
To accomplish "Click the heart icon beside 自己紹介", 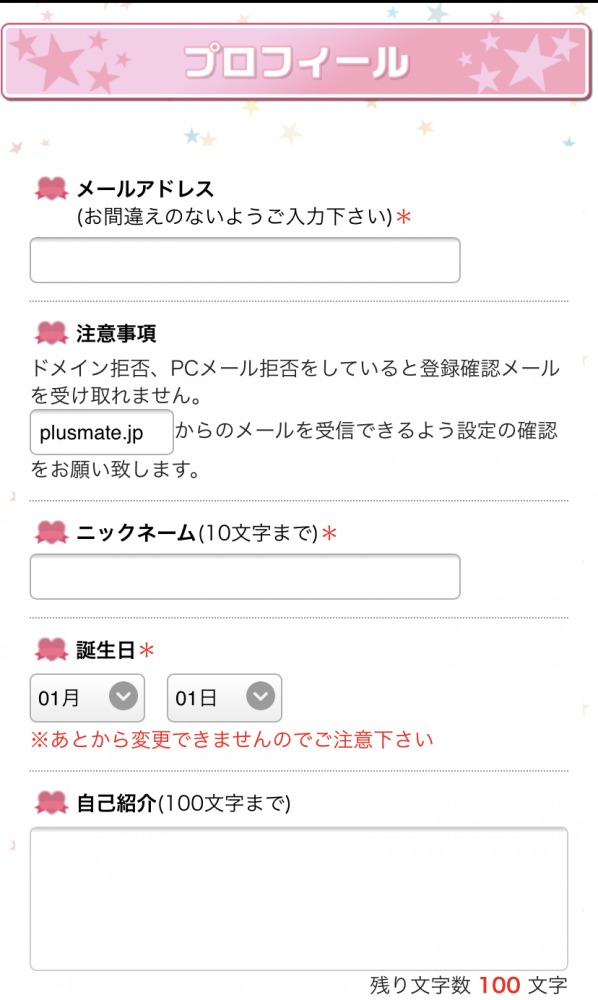I will click(51, 802).
